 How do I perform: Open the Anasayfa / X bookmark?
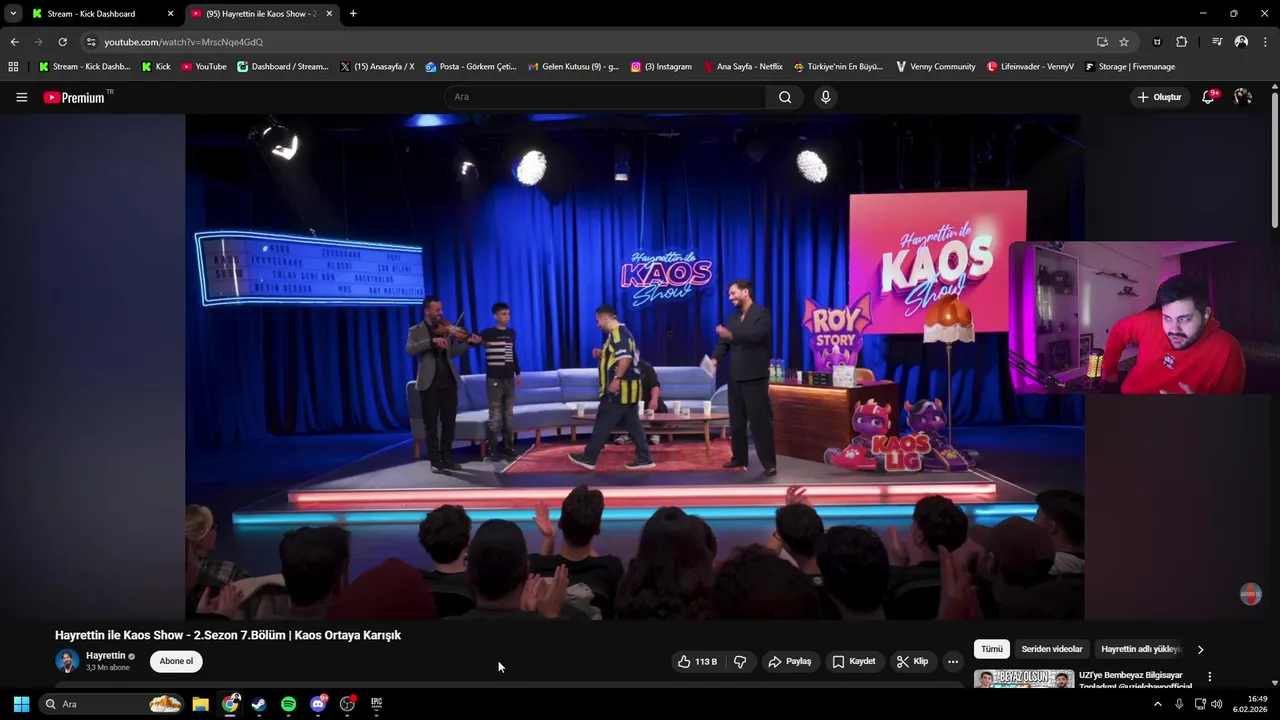(x=377, y=67)
